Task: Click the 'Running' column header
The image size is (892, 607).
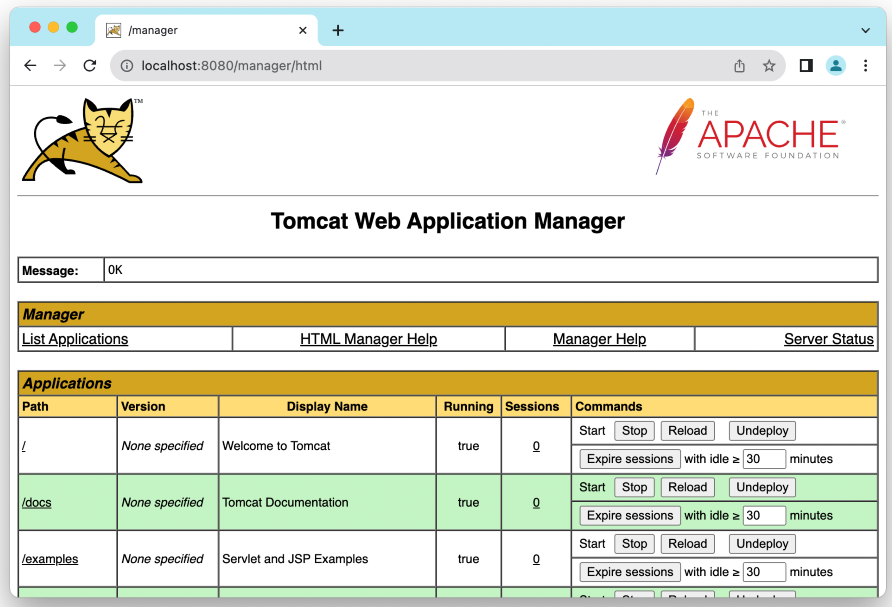Action: [x=469, y=407]
